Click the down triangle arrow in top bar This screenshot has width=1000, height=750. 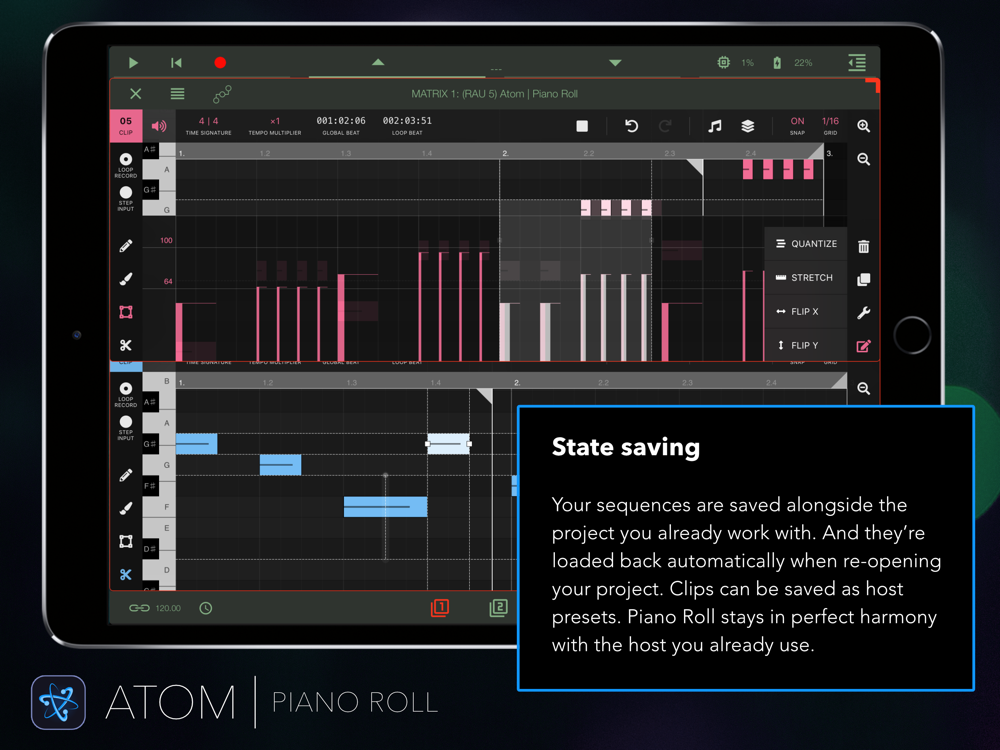(x=615, y=62)
